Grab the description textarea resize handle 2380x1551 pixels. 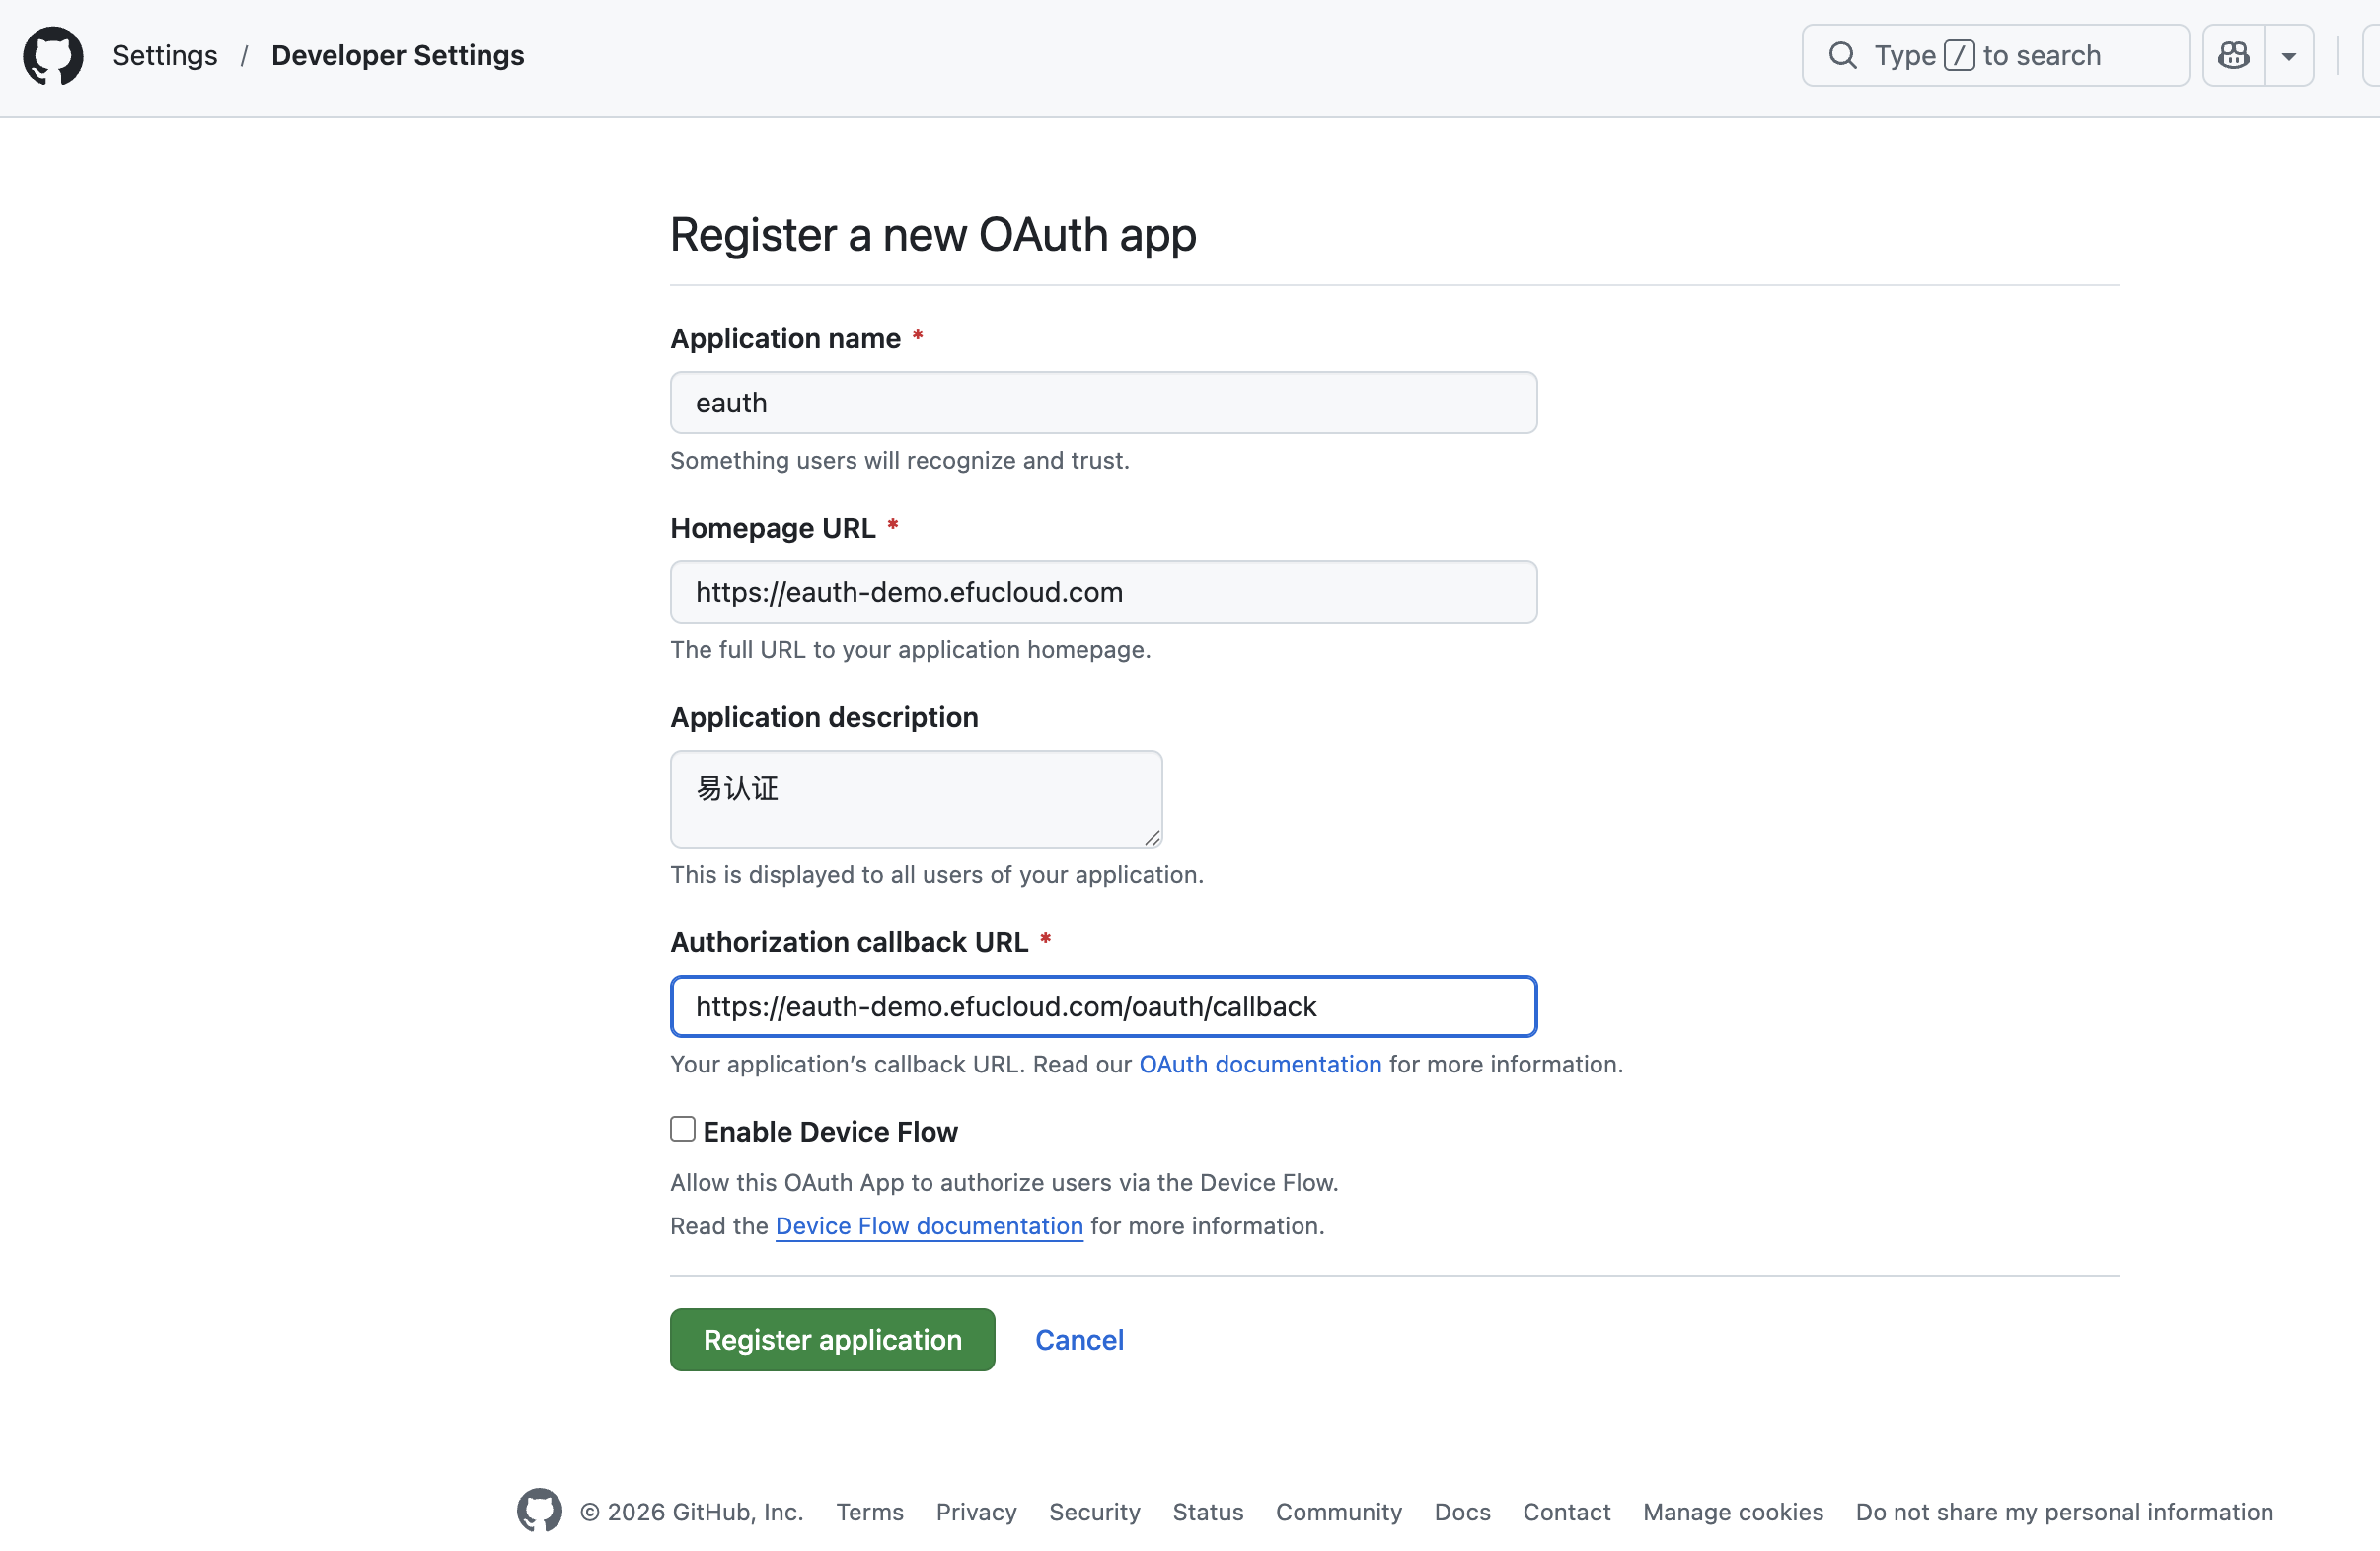[x=1152, y=838]
